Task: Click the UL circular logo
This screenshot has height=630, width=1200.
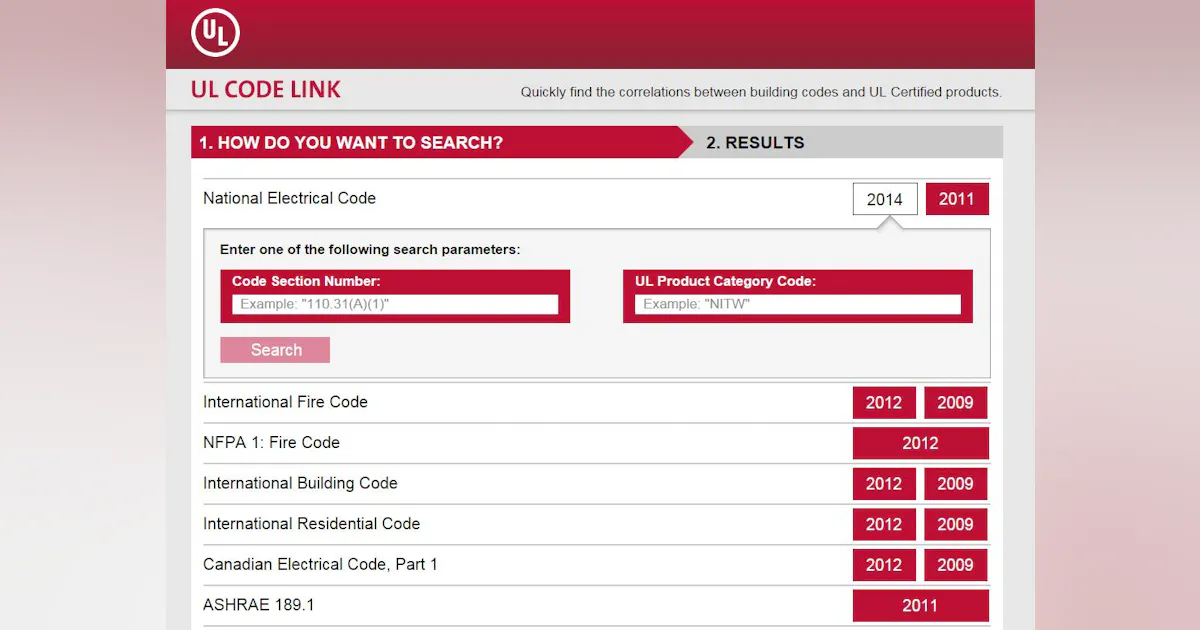Action: (x=215, y=33)
